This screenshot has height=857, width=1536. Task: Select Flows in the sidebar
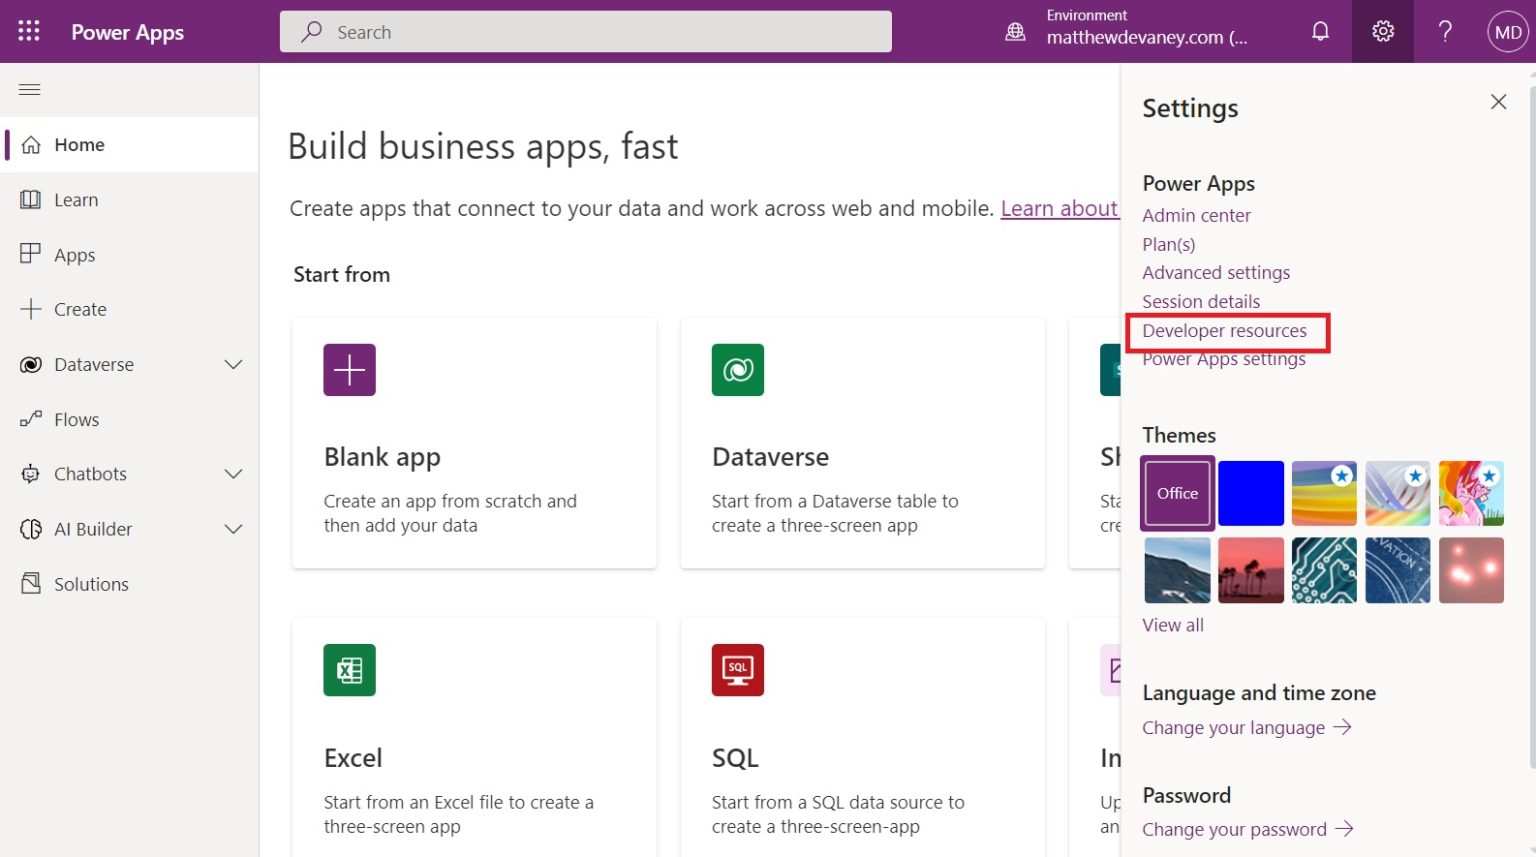tap(77, 419)
